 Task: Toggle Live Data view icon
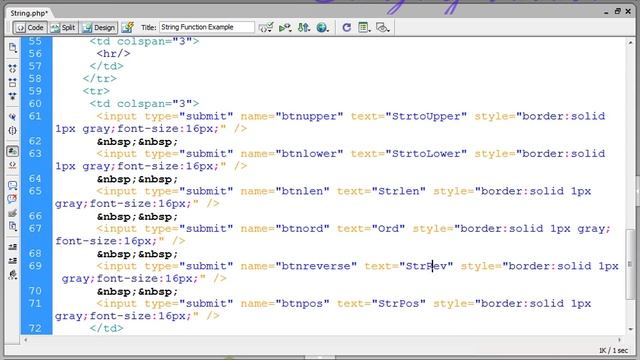tap(127, 27)
